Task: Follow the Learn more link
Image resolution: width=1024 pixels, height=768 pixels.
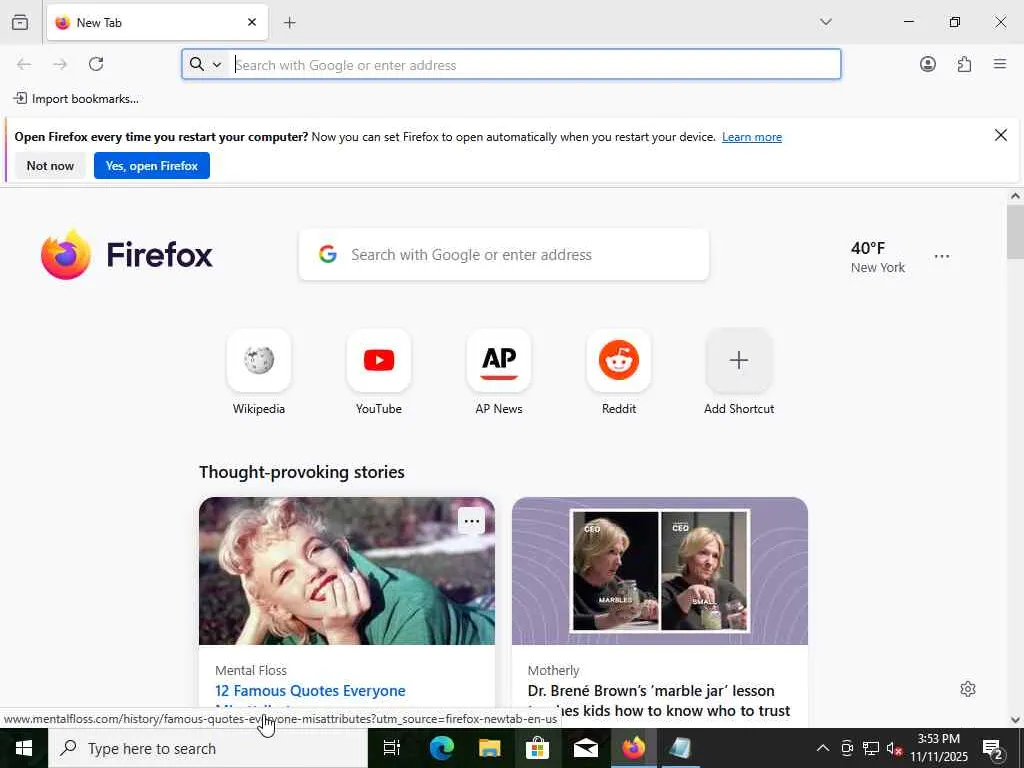Action: [x=752, y=137]
